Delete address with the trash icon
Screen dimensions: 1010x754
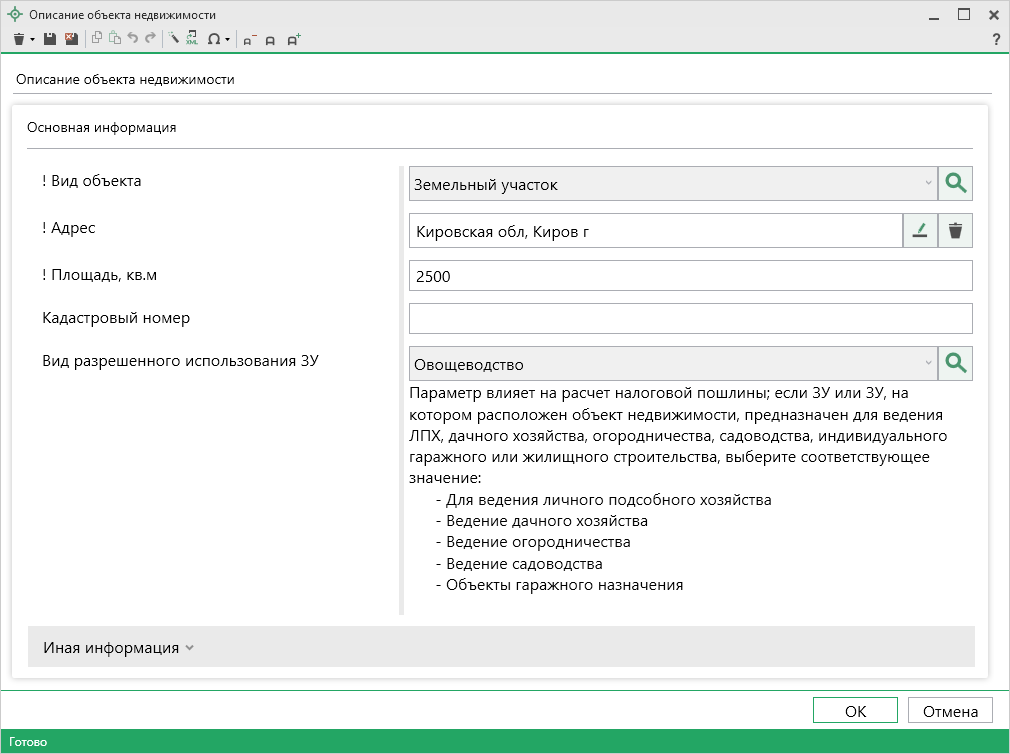pos(955,231)
